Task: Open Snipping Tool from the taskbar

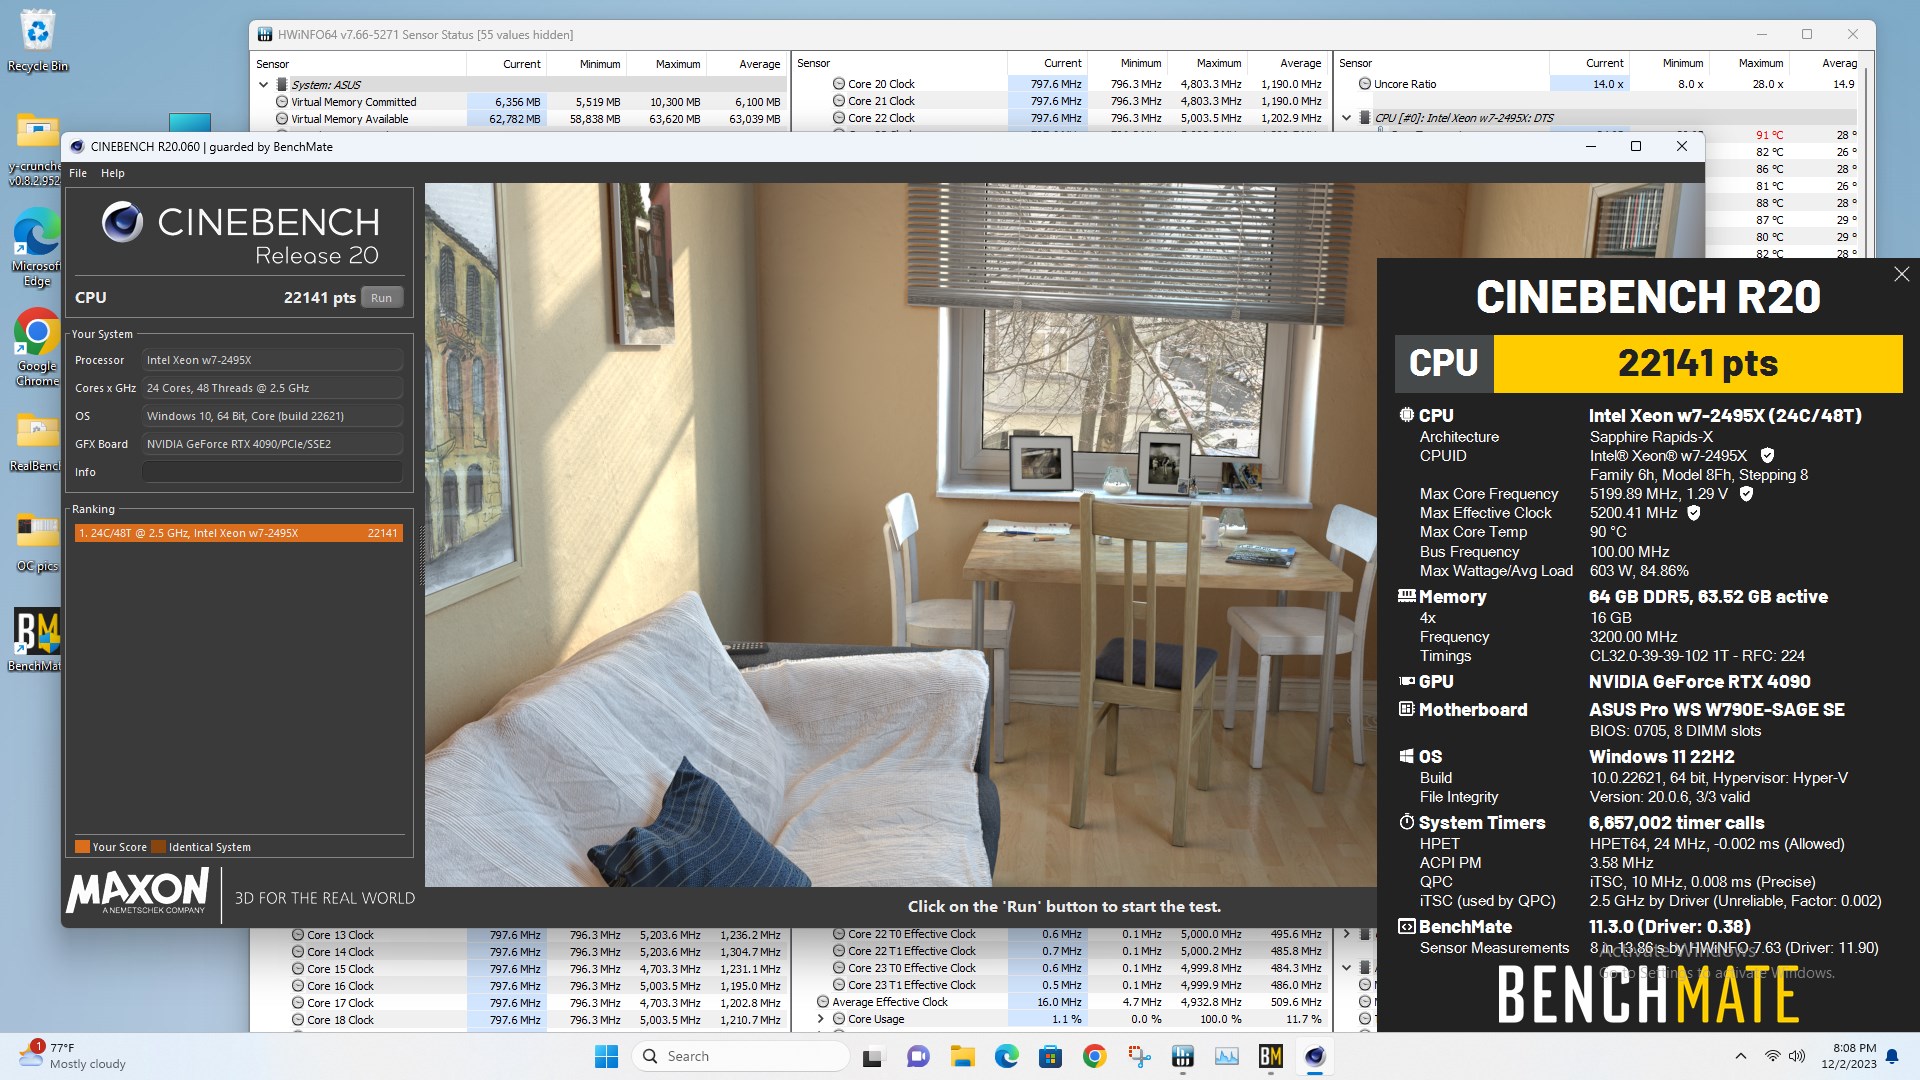Action: tap(1138, 1056)
